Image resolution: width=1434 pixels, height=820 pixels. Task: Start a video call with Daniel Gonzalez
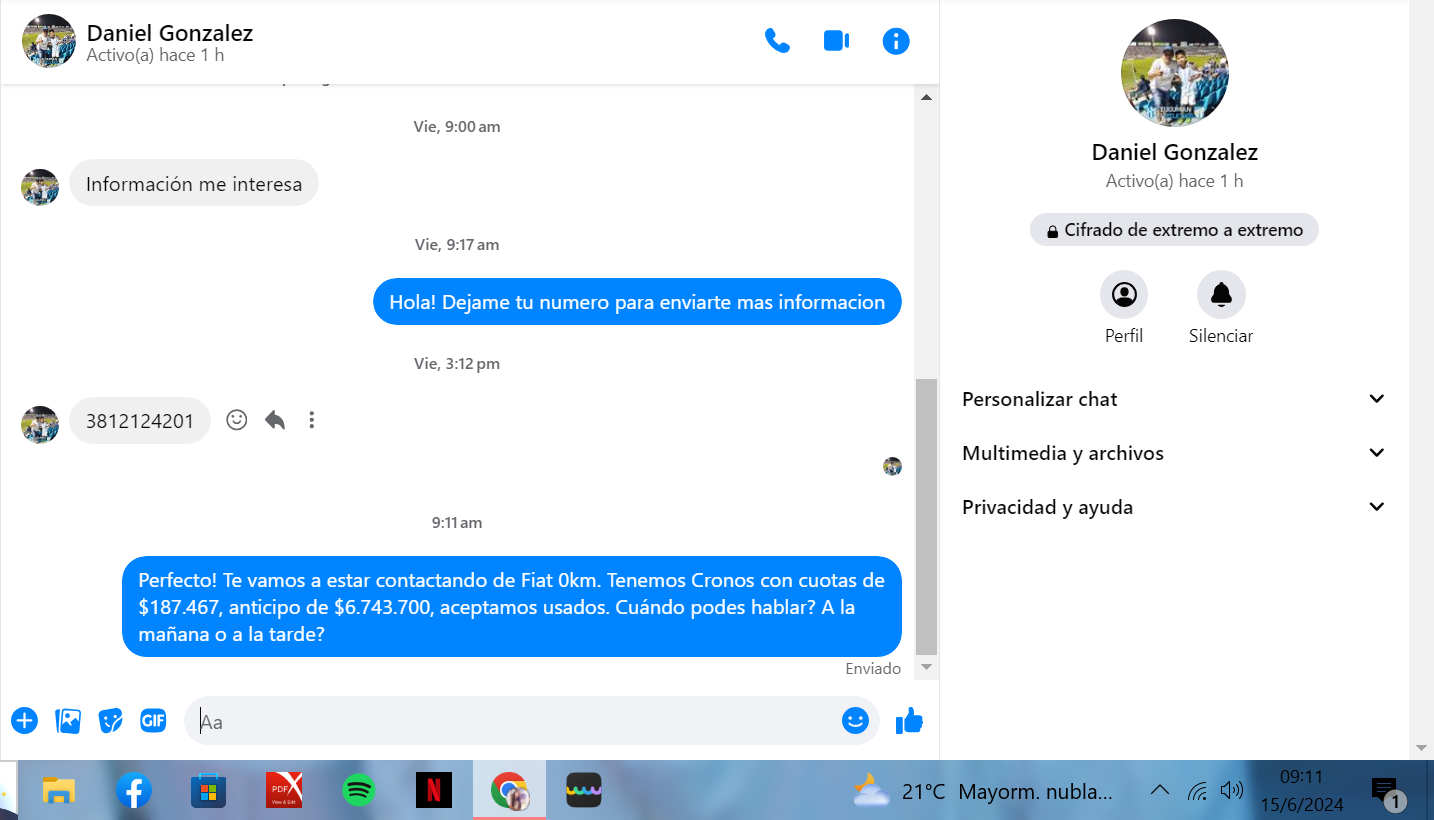click(x=836, y=41)
